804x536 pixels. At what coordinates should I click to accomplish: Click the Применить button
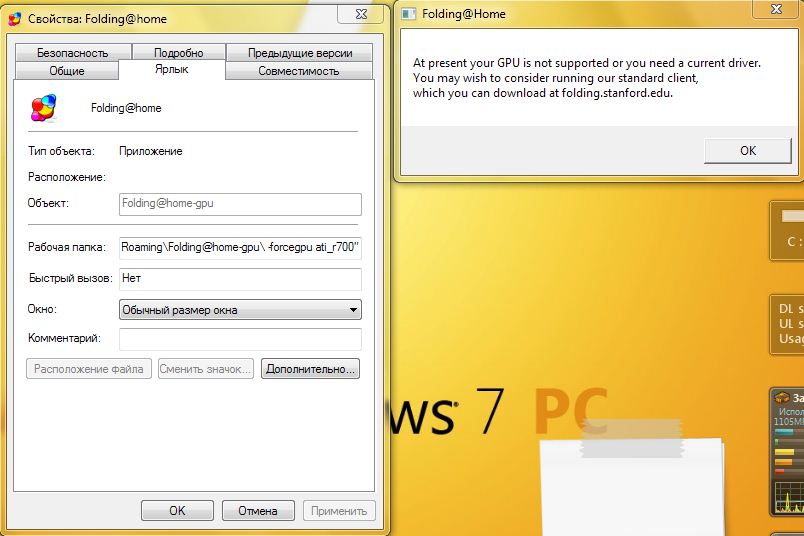coord(339,511)
